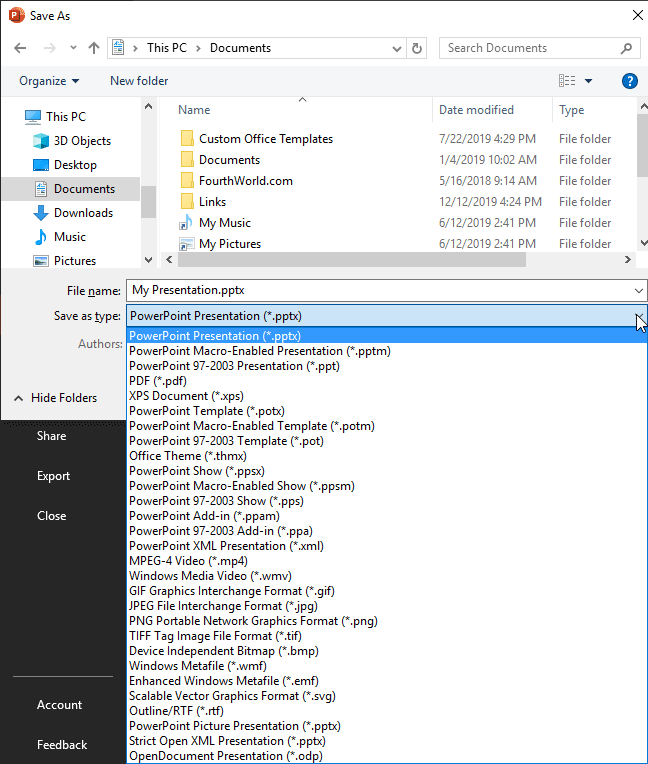The image size is (648, 764).
Task: Select the Links folder
Action: click(x=212, y=202)
